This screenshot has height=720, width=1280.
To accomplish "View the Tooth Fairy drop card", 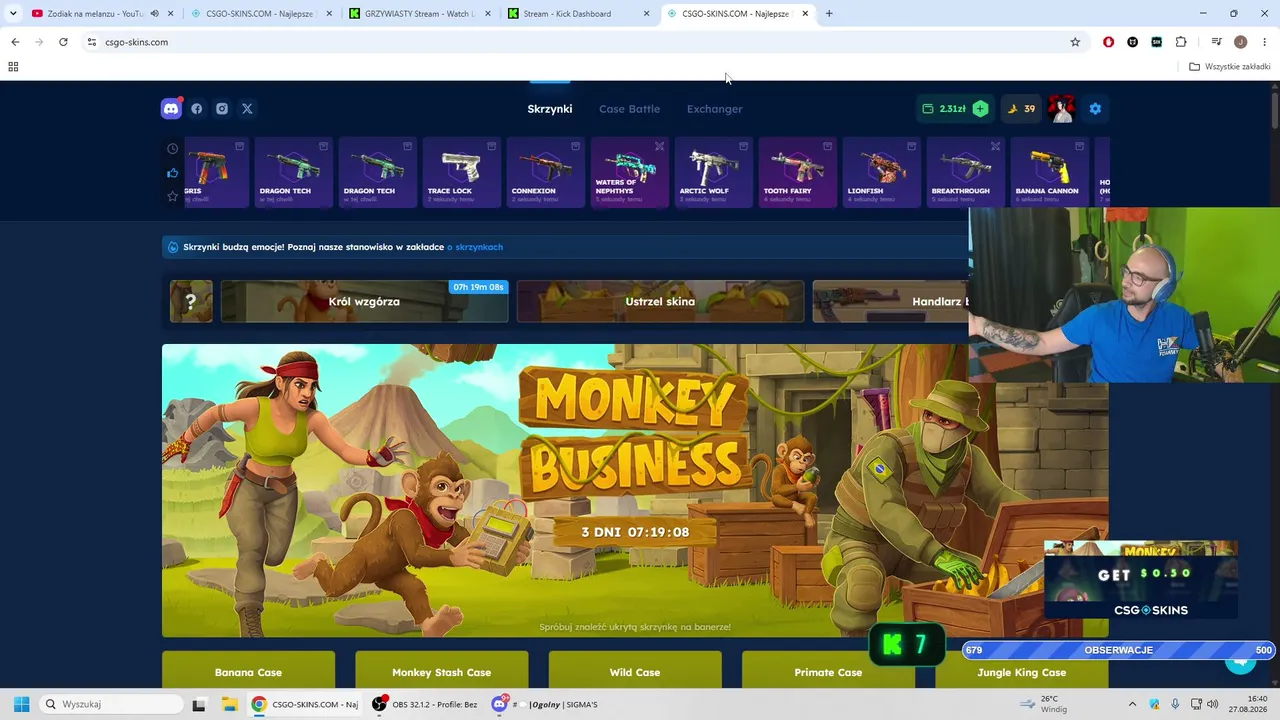I will point(798,172).
